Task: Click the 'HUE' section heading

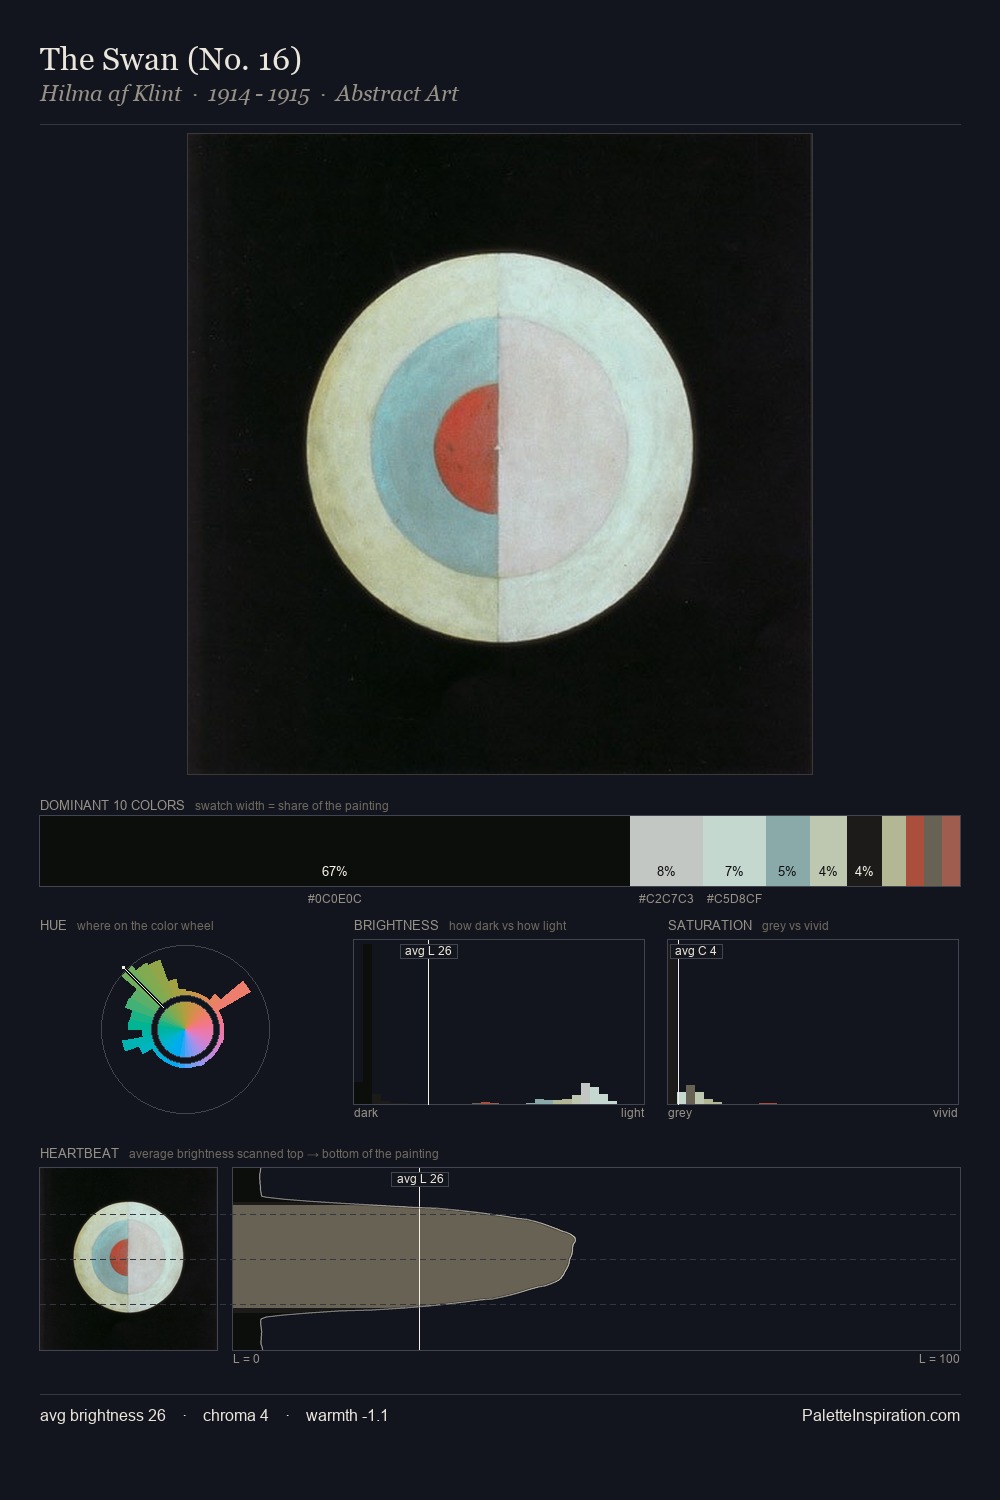Action: (x=53, y=925)
